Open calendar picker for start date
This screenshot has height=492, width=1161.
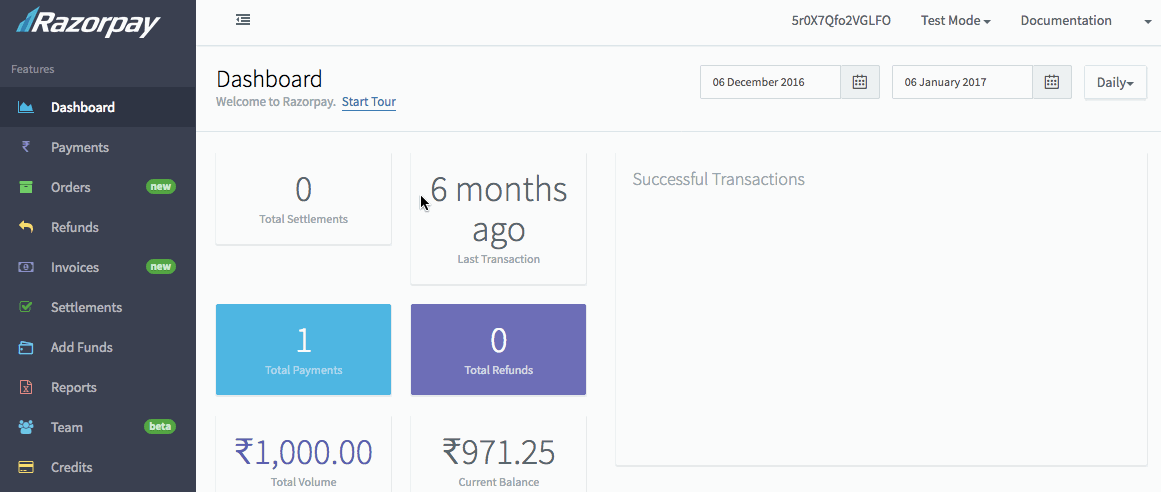pos(859,82)
